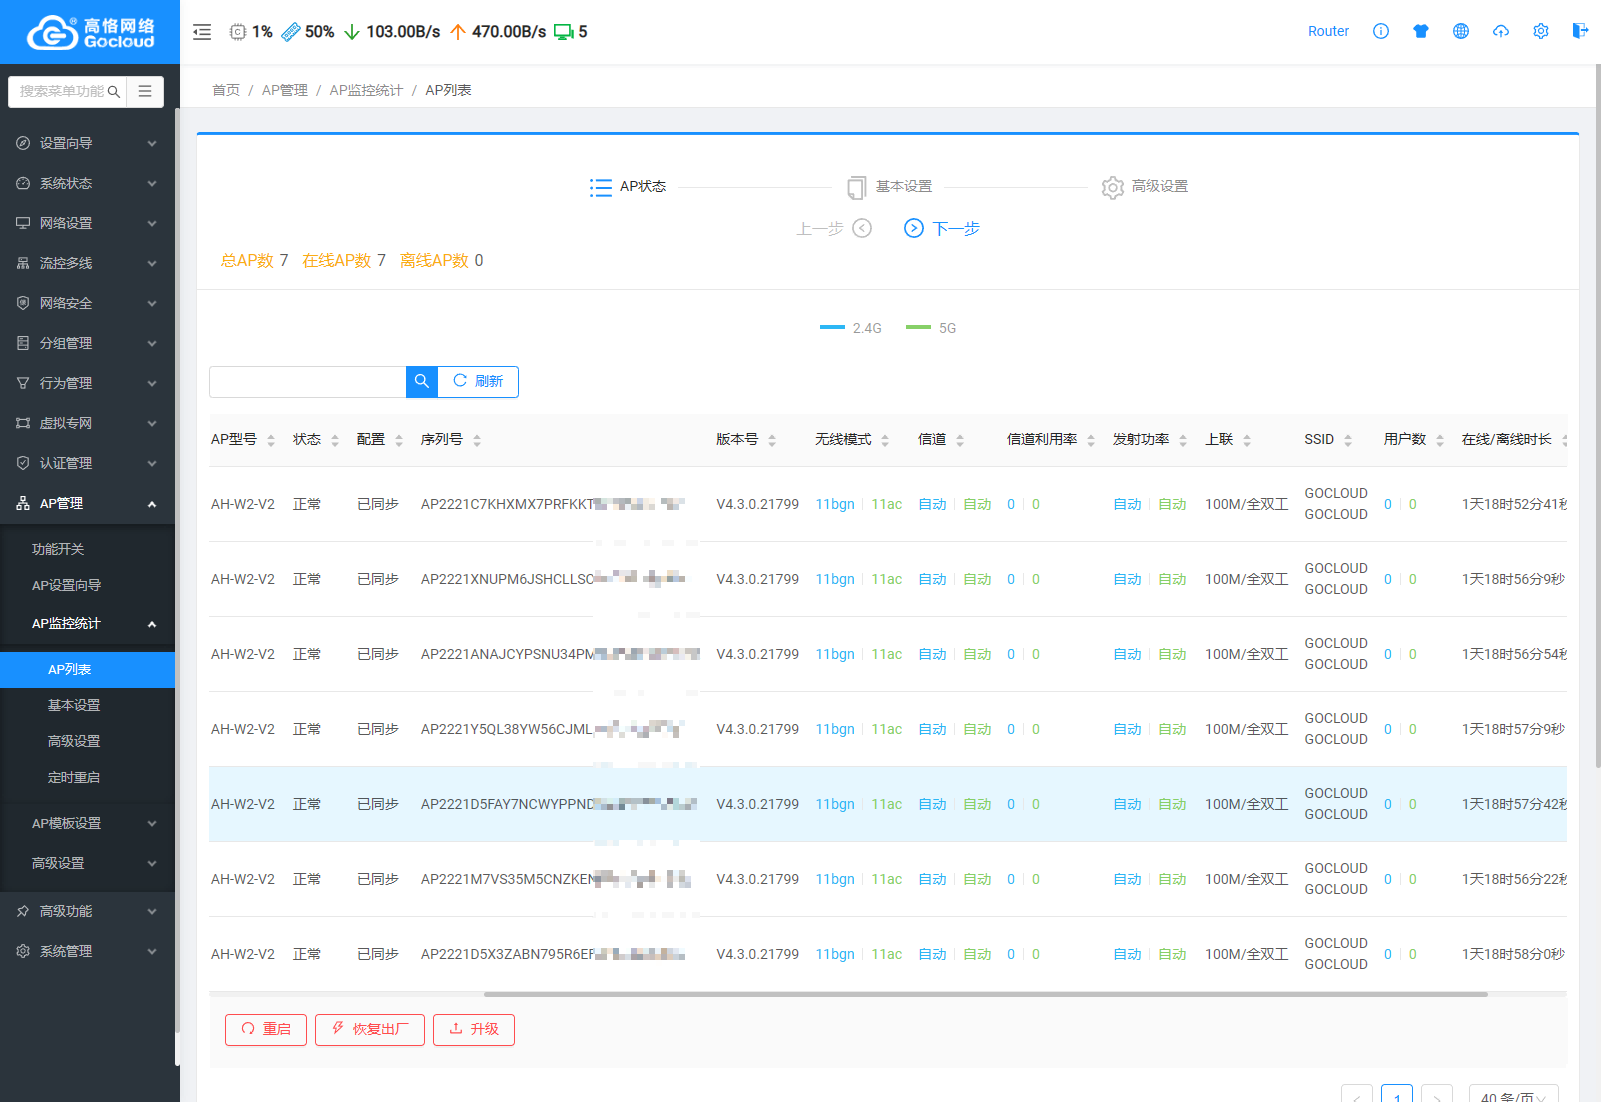Expand 行为管理 menu
Screen dimensions: 1601x1102
(88, 383)
